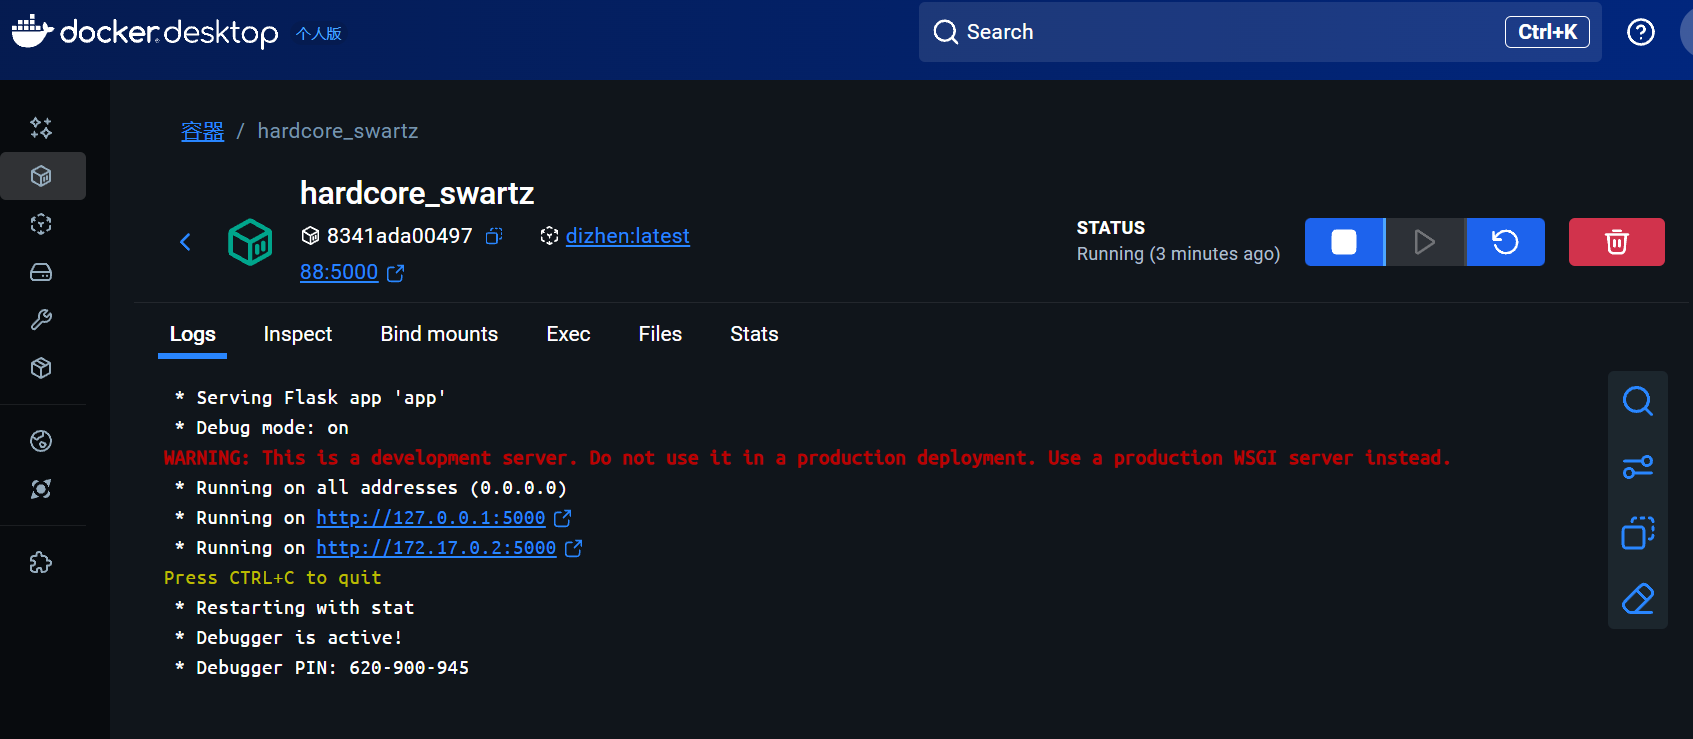Screen dimensions: 1693x739
Task: Restart the container with circular arrow button
Action: pyautogui.click(x=1505, y=242)
